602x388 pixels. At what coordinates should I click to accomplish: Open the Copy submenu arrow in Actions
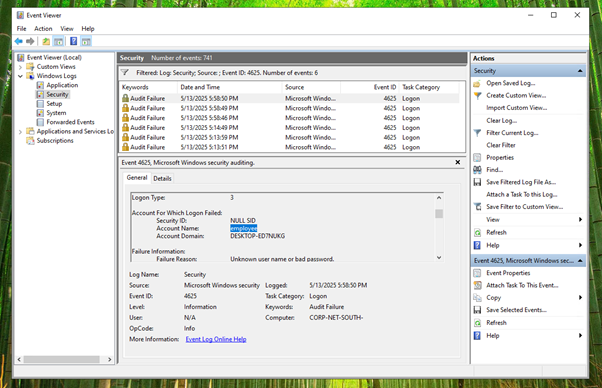coord(580,297)
